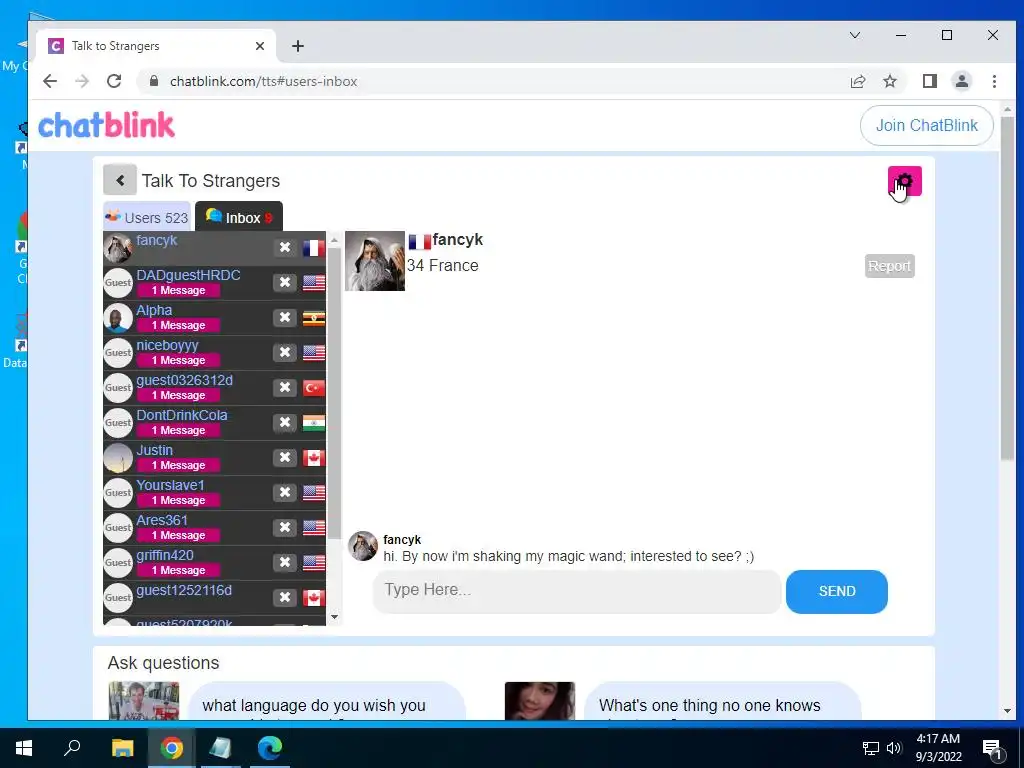Image resolution: width=1024 pixels, height=768 pixels.
Task: Open taskbar search magnifier
Action: (x=72, y=748)
